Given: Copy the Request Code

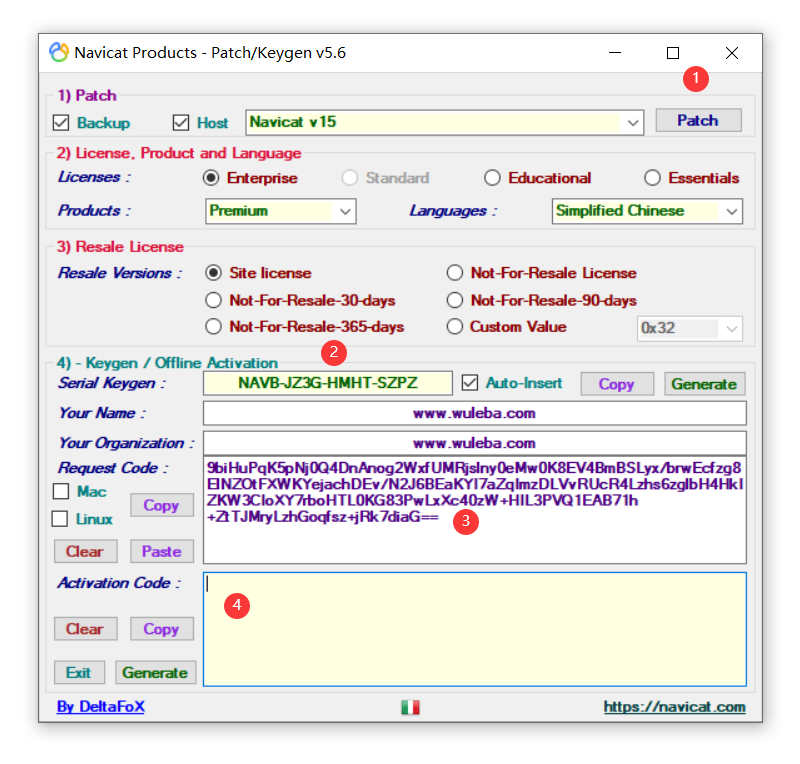Looking at the screenshot, I should (161, 505).
